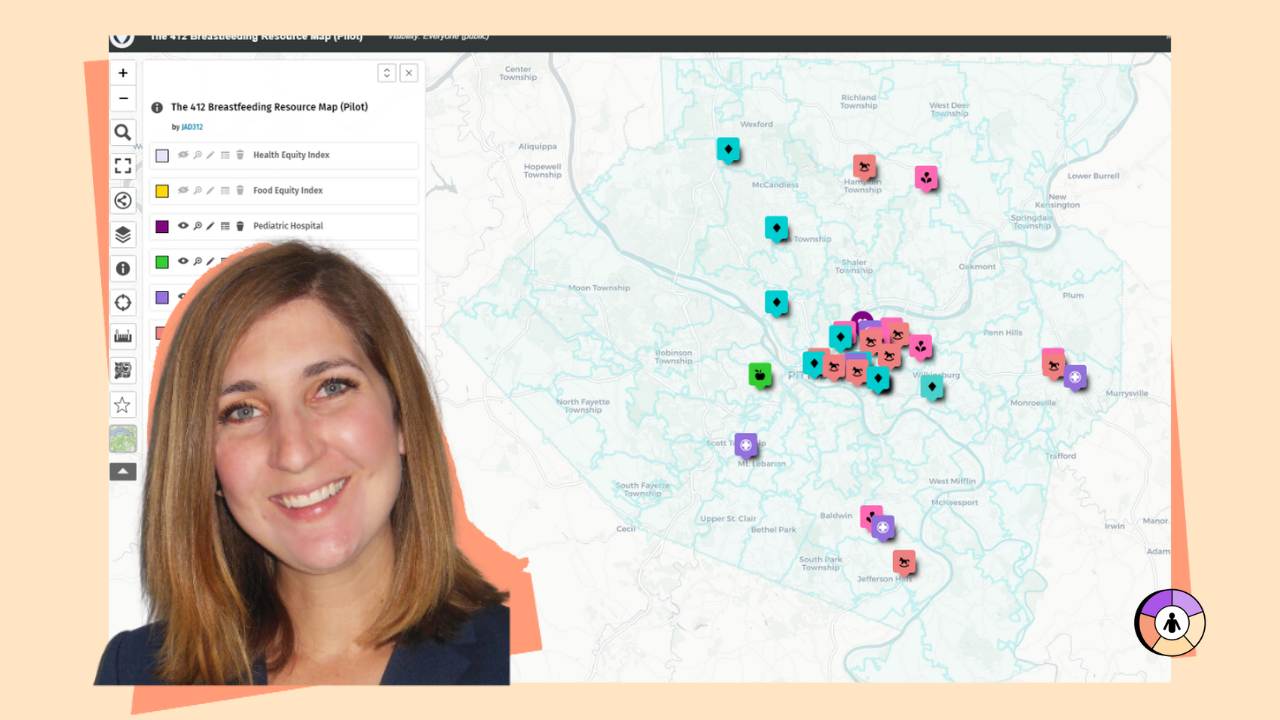Toggle visibility of the green layer
The height and width of the screenshot is (720, 1280).
click(183, 261)
